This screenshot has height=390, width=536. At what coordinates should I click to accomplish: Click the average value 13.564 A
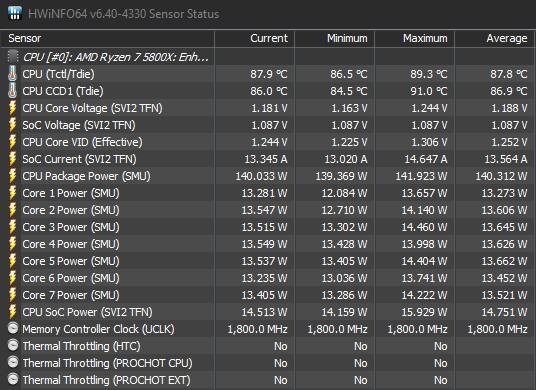point(506,159)
